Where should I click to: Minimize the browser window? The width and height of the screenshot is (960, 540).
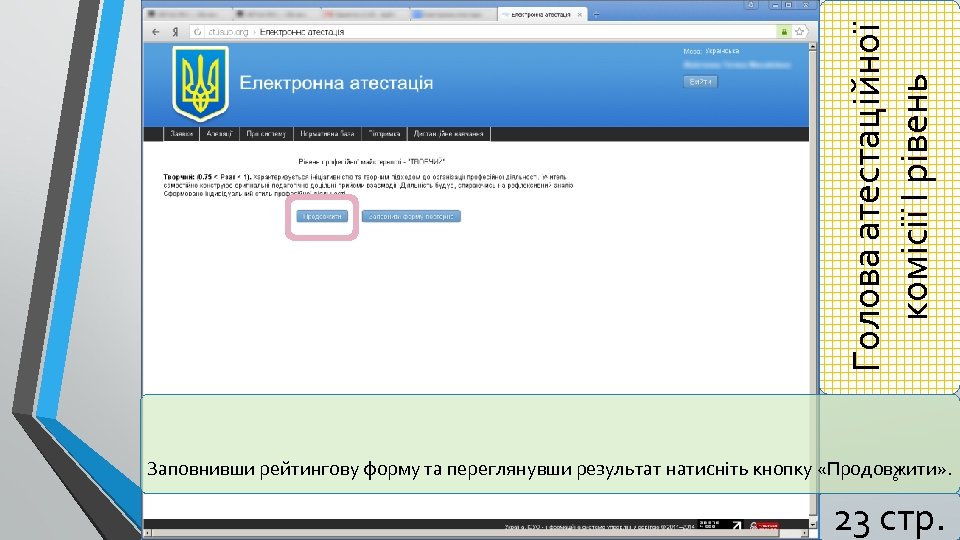[775, 5]
